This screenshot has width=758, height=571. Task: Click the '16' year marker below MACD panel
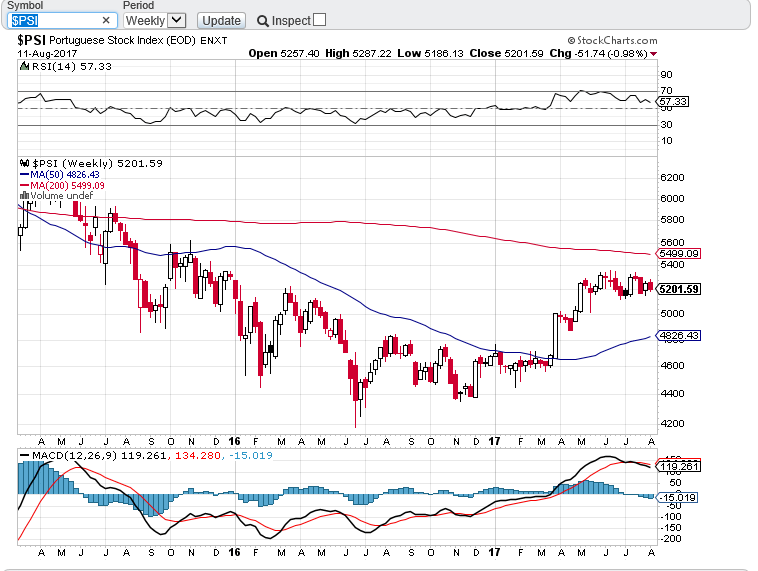coord(234,553)
